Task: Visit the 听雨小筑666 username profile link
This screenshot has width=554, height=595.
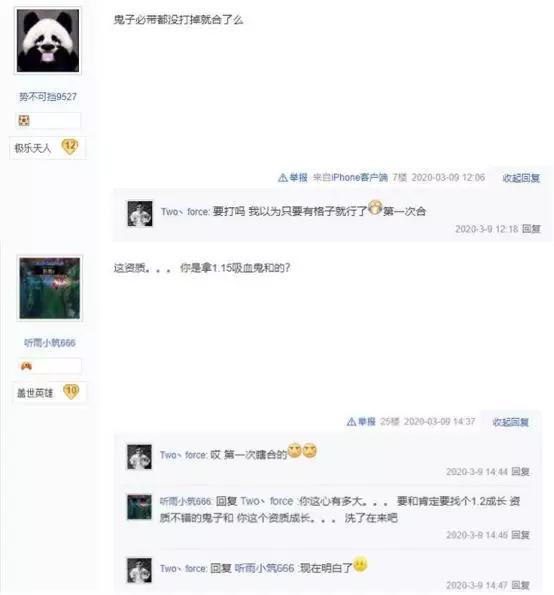Action: (50, 343)
